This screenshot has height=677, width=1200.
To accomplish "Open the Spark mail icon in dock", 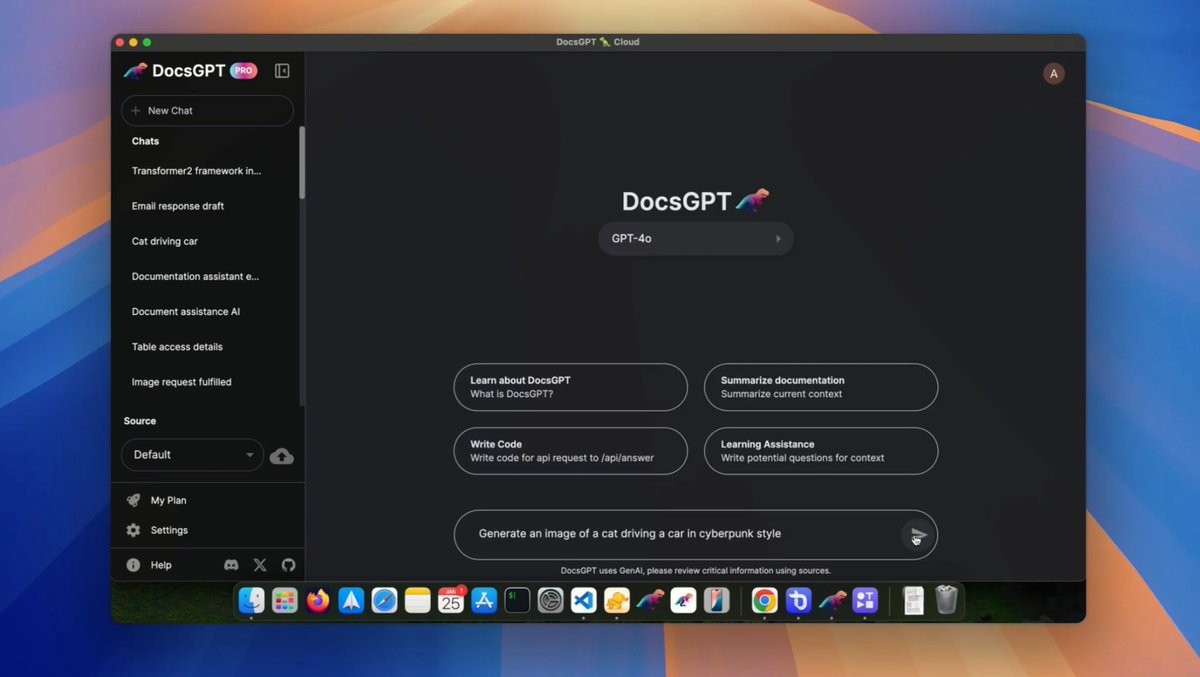I will pos(351,600).
